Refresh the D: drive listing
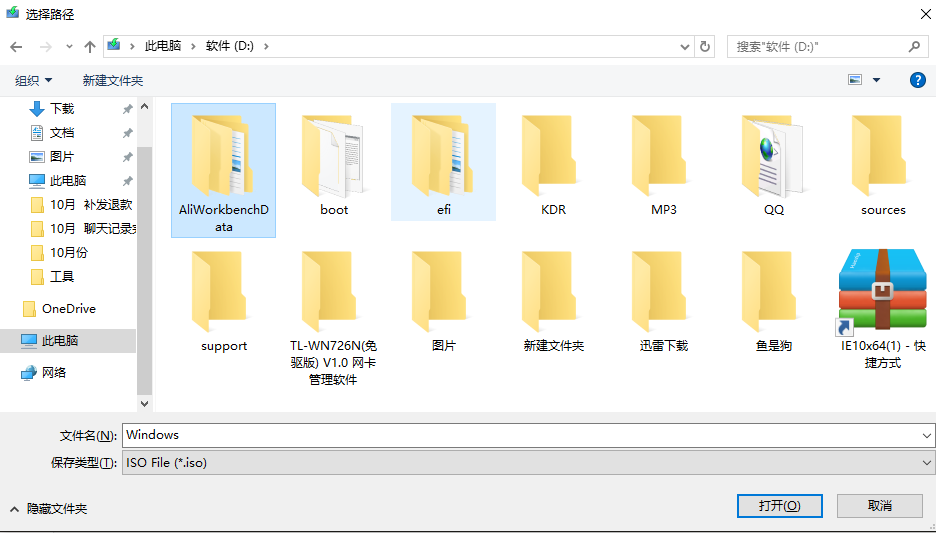Image resolution: width=936 pixels, height=533 pixels. [704, 47]
